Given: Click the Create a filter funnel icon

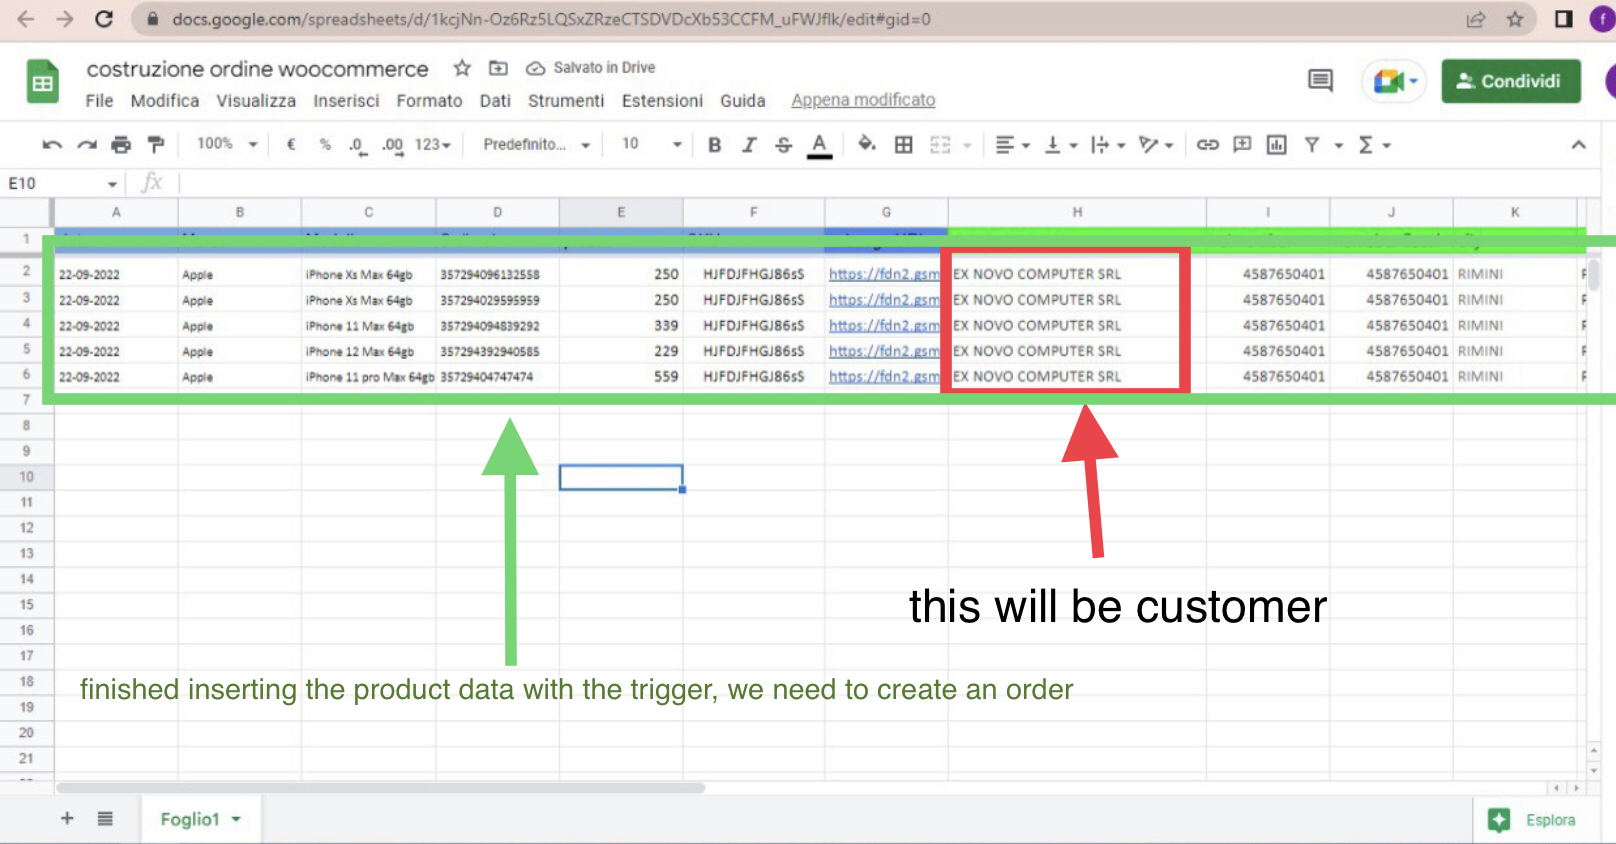Looking at the screenshot, I should click(1312, 145).
